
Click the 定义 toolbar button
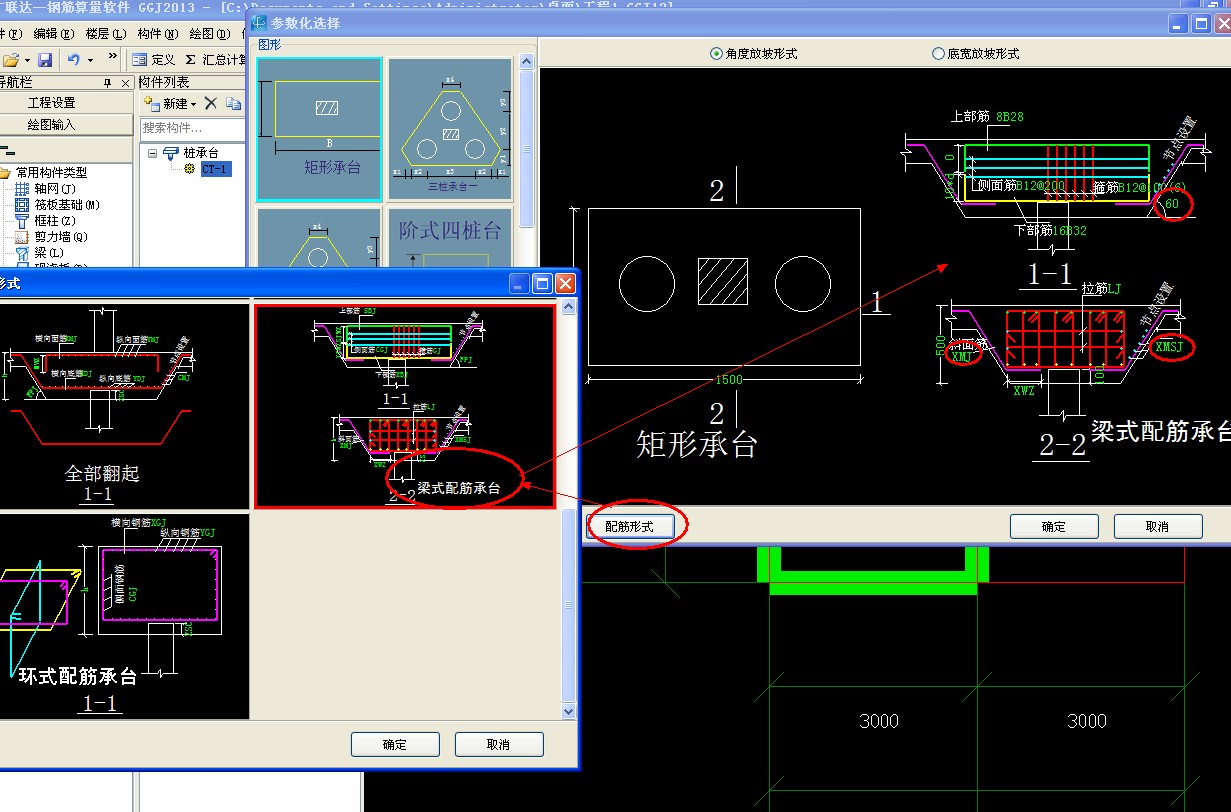tap(153, 60)
